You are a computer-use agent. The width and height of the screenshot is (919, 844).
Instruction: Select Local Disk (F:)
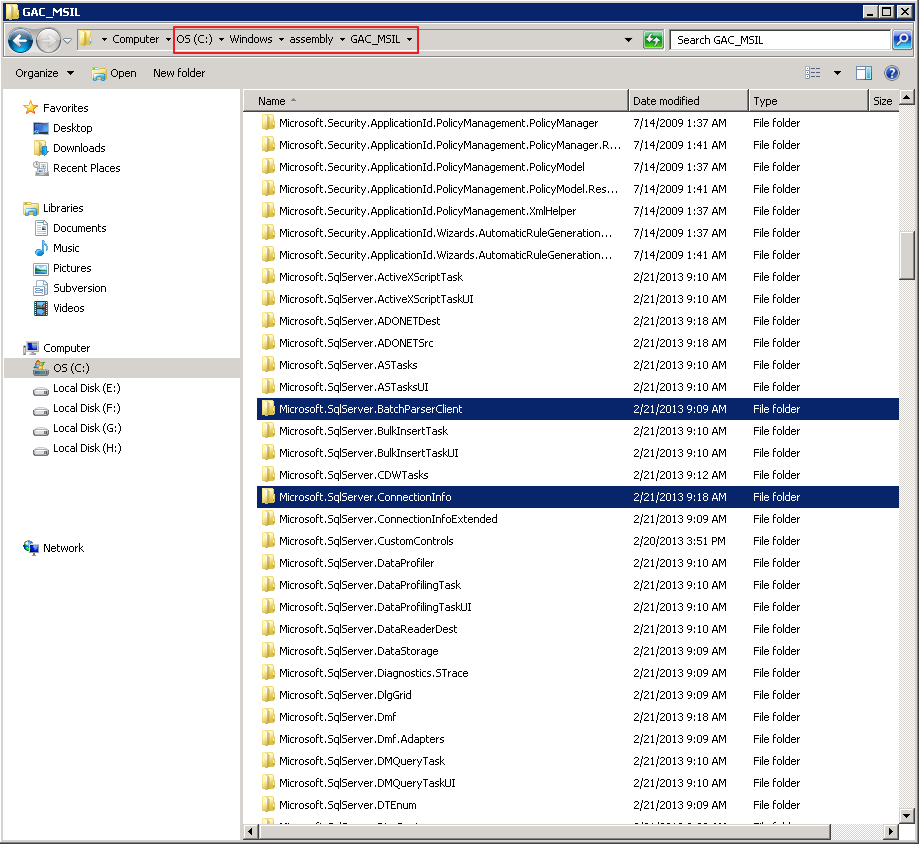click(86, 408)
